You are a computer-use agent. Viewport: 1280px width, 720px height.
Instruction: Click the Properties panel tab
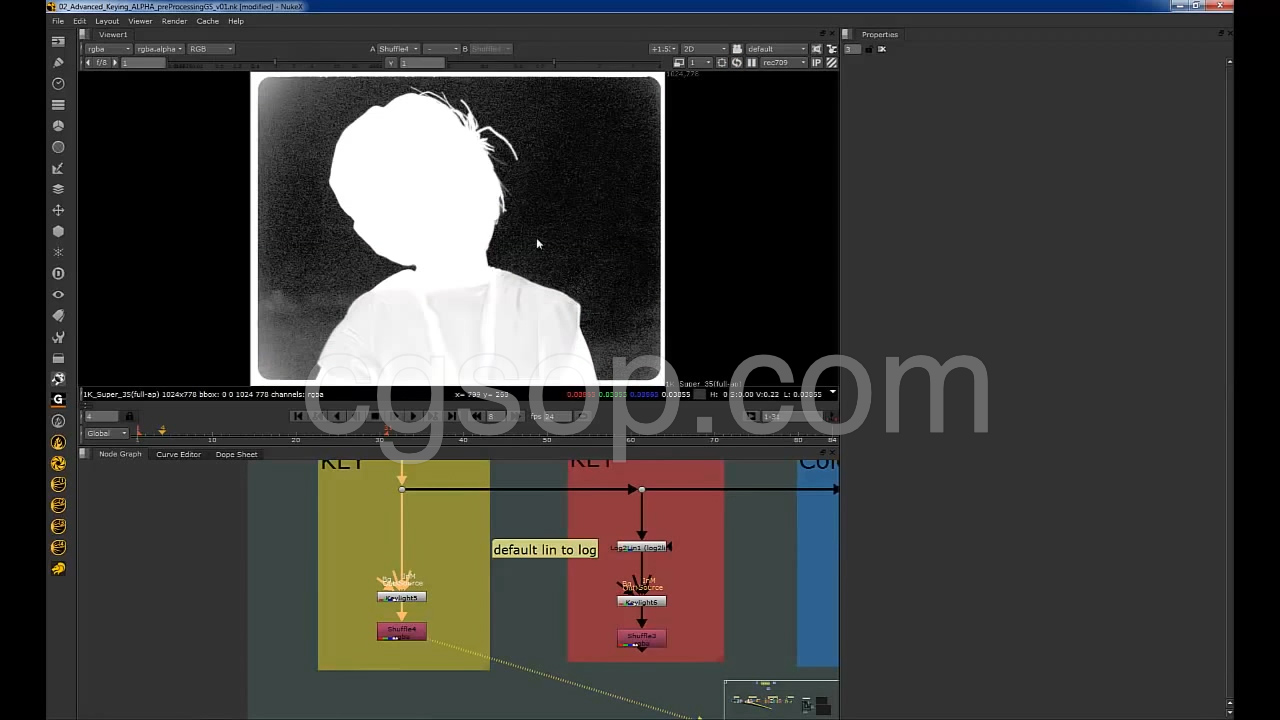click(880, 34)
